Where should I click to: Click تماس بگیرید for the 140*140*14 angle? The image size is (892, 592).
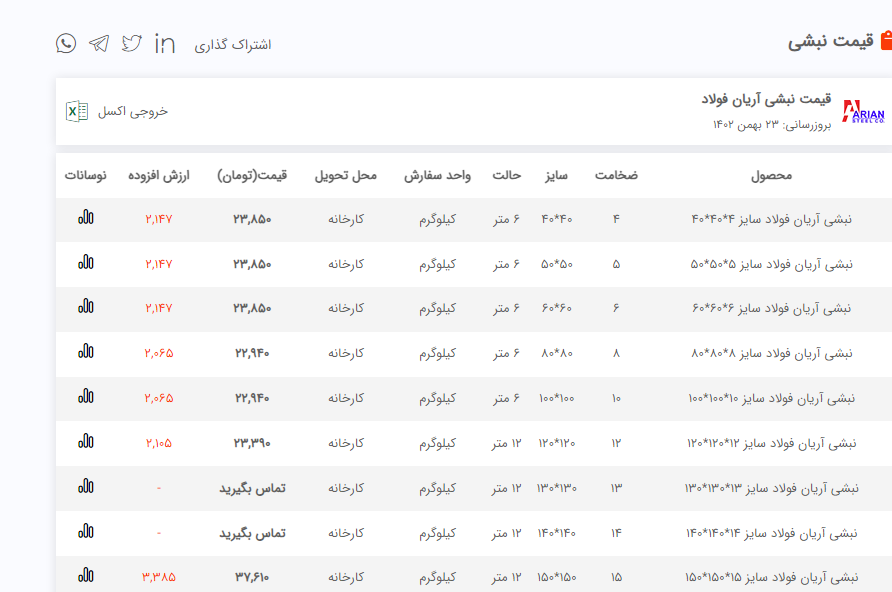coord(252,533)
